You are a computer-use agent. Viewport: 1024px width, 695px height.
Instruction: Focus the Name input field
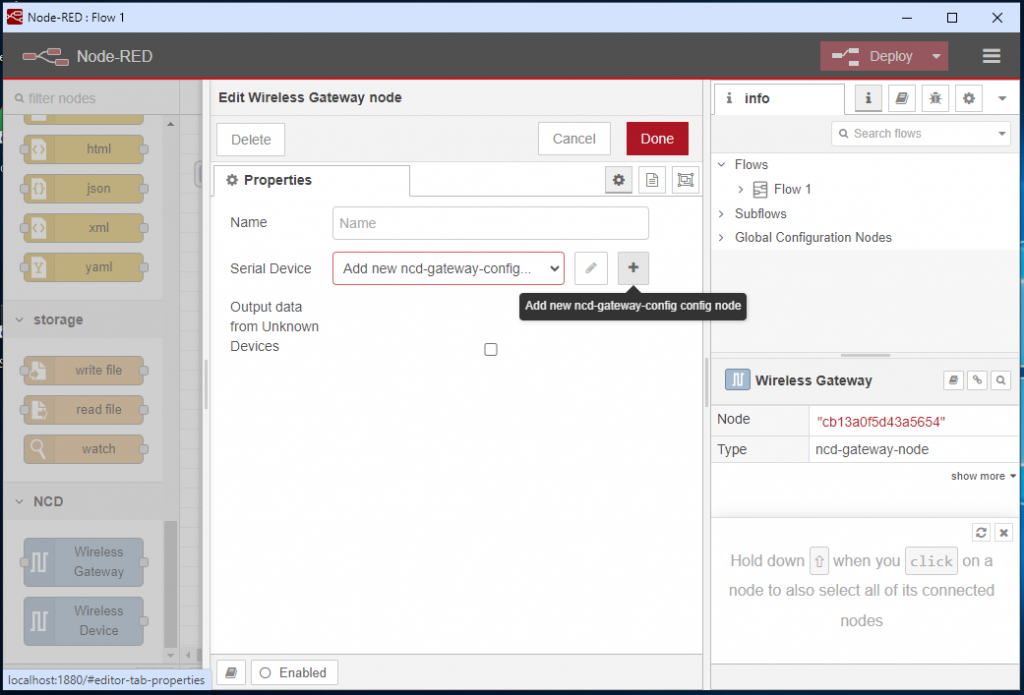click(x=490, y=223)
